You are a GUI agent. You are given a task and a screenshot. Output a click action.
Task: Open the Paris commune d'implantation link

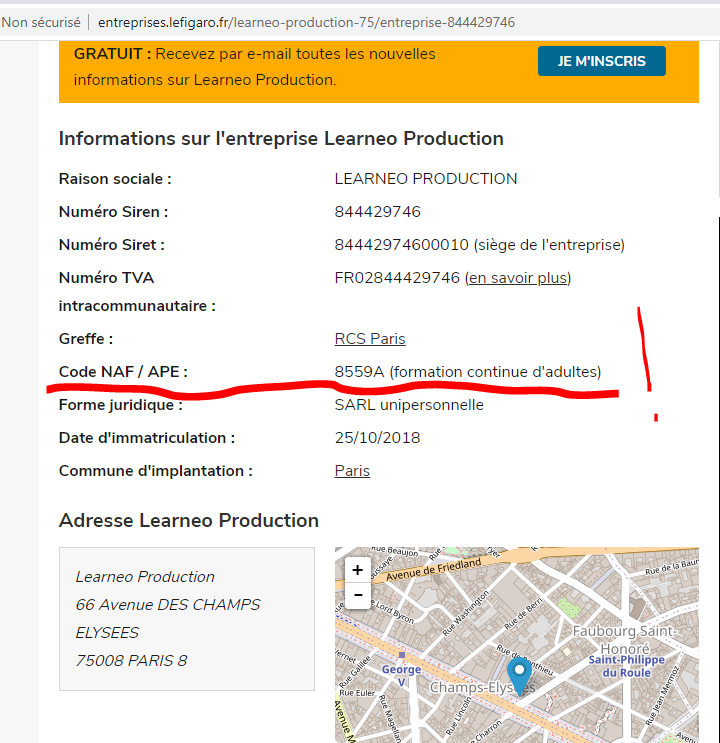pos(352,470)
